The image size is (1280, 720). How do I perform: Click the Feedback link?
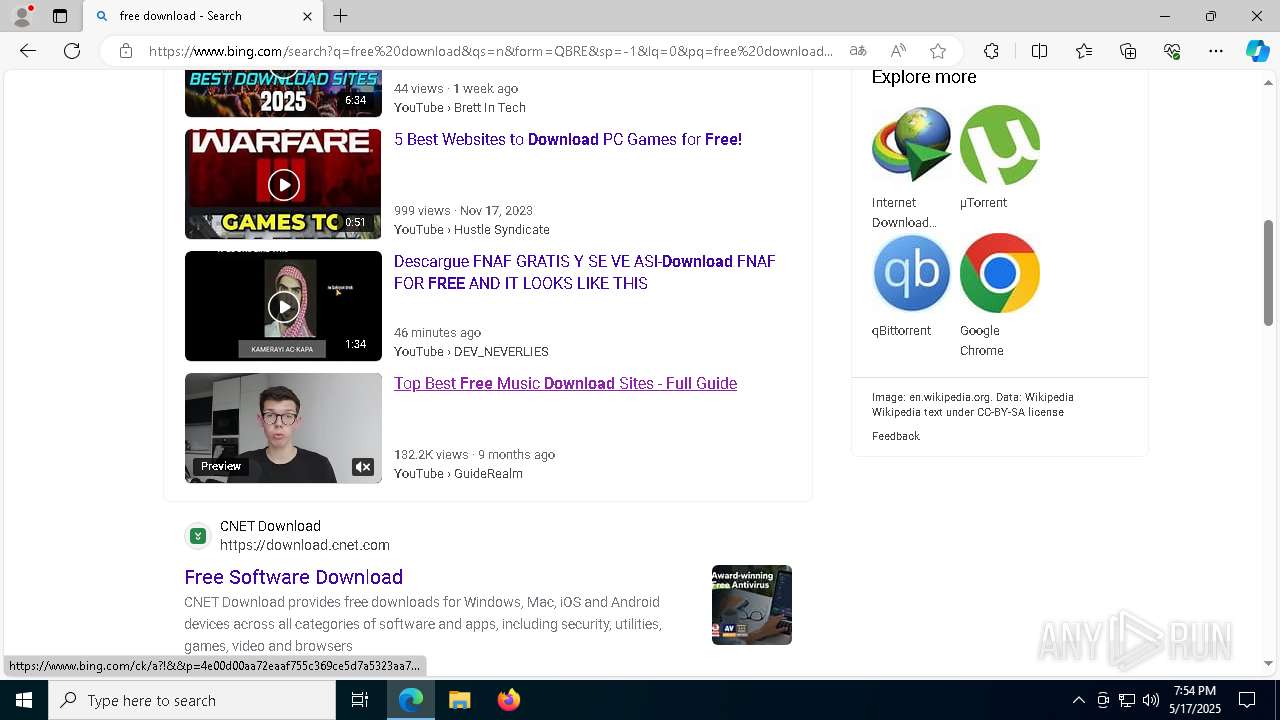(x=896, y=436)
